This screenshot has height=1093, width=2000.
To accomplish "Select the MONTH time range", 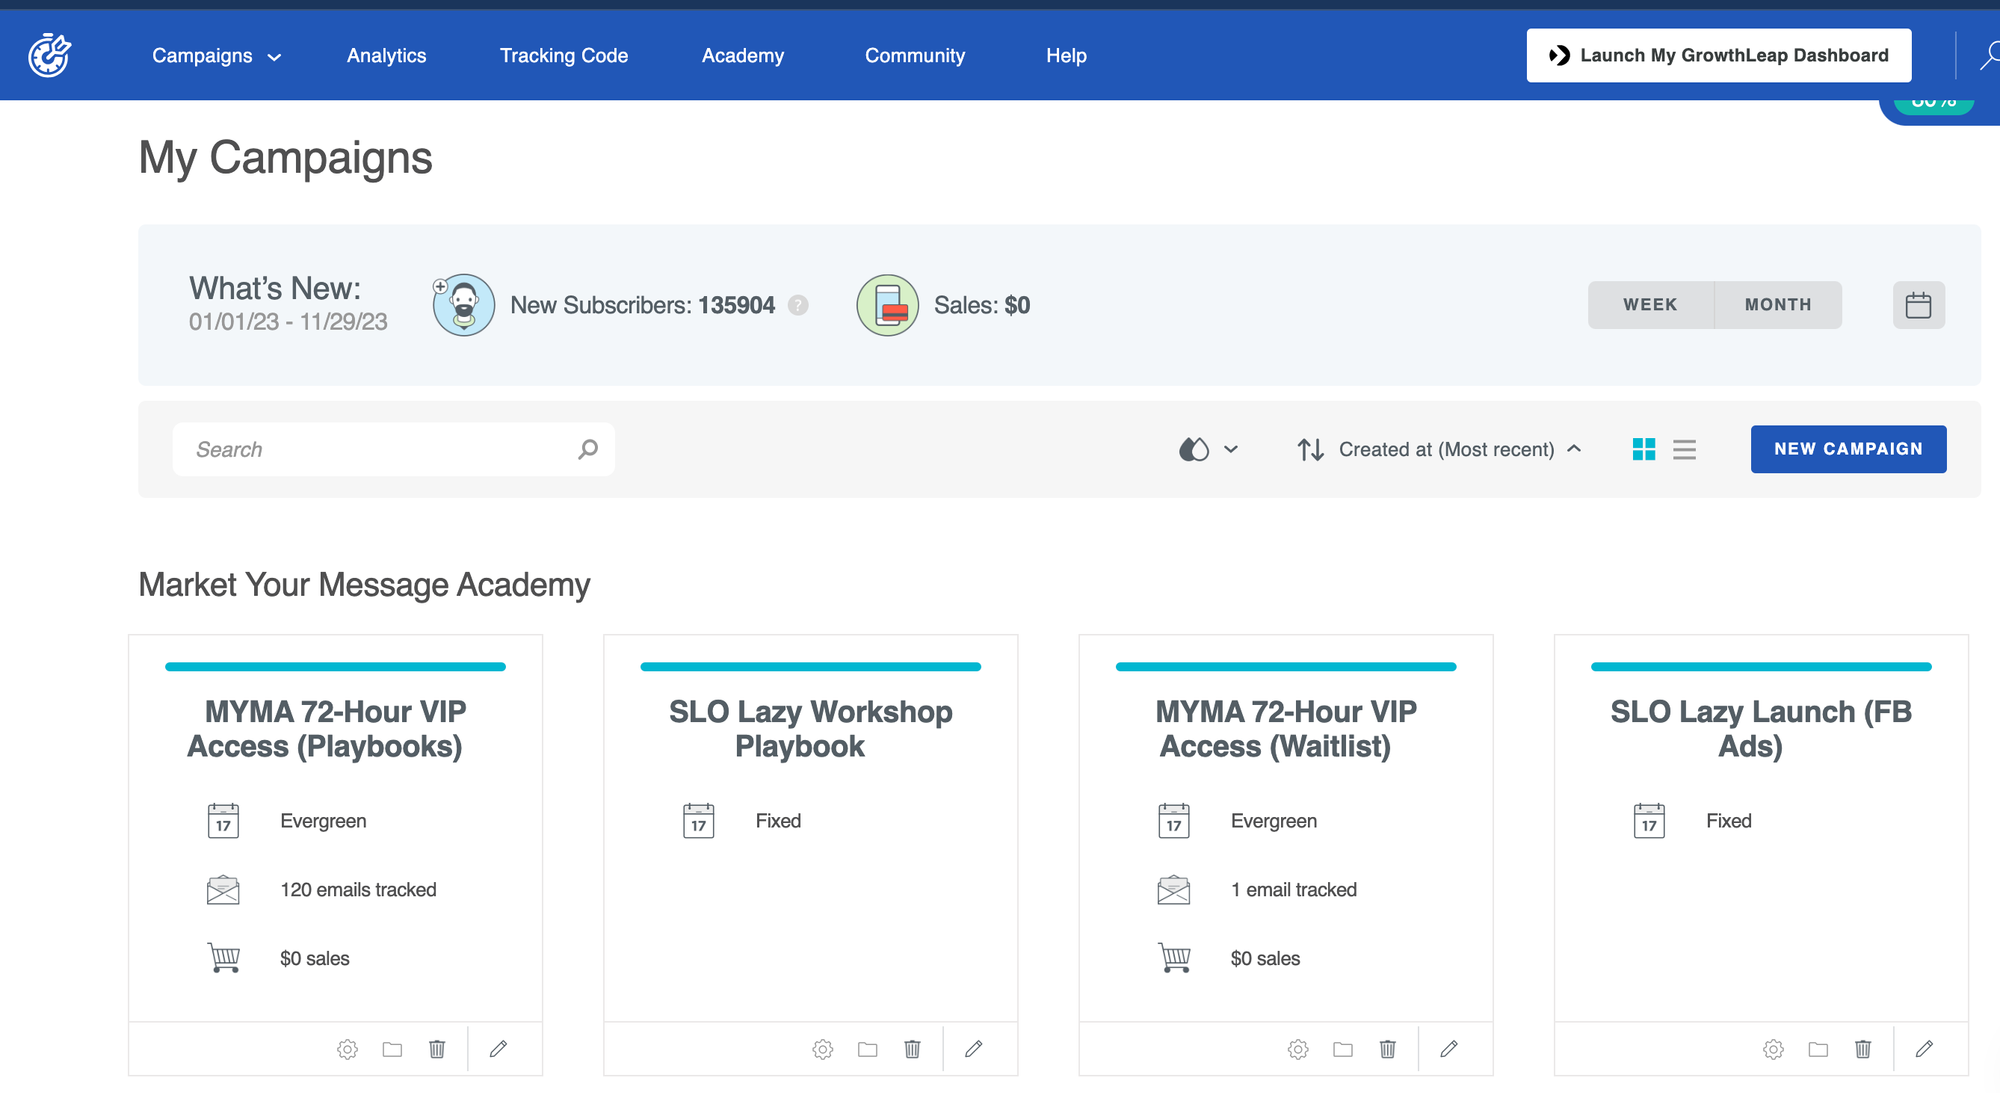I will pos(1777,305).
